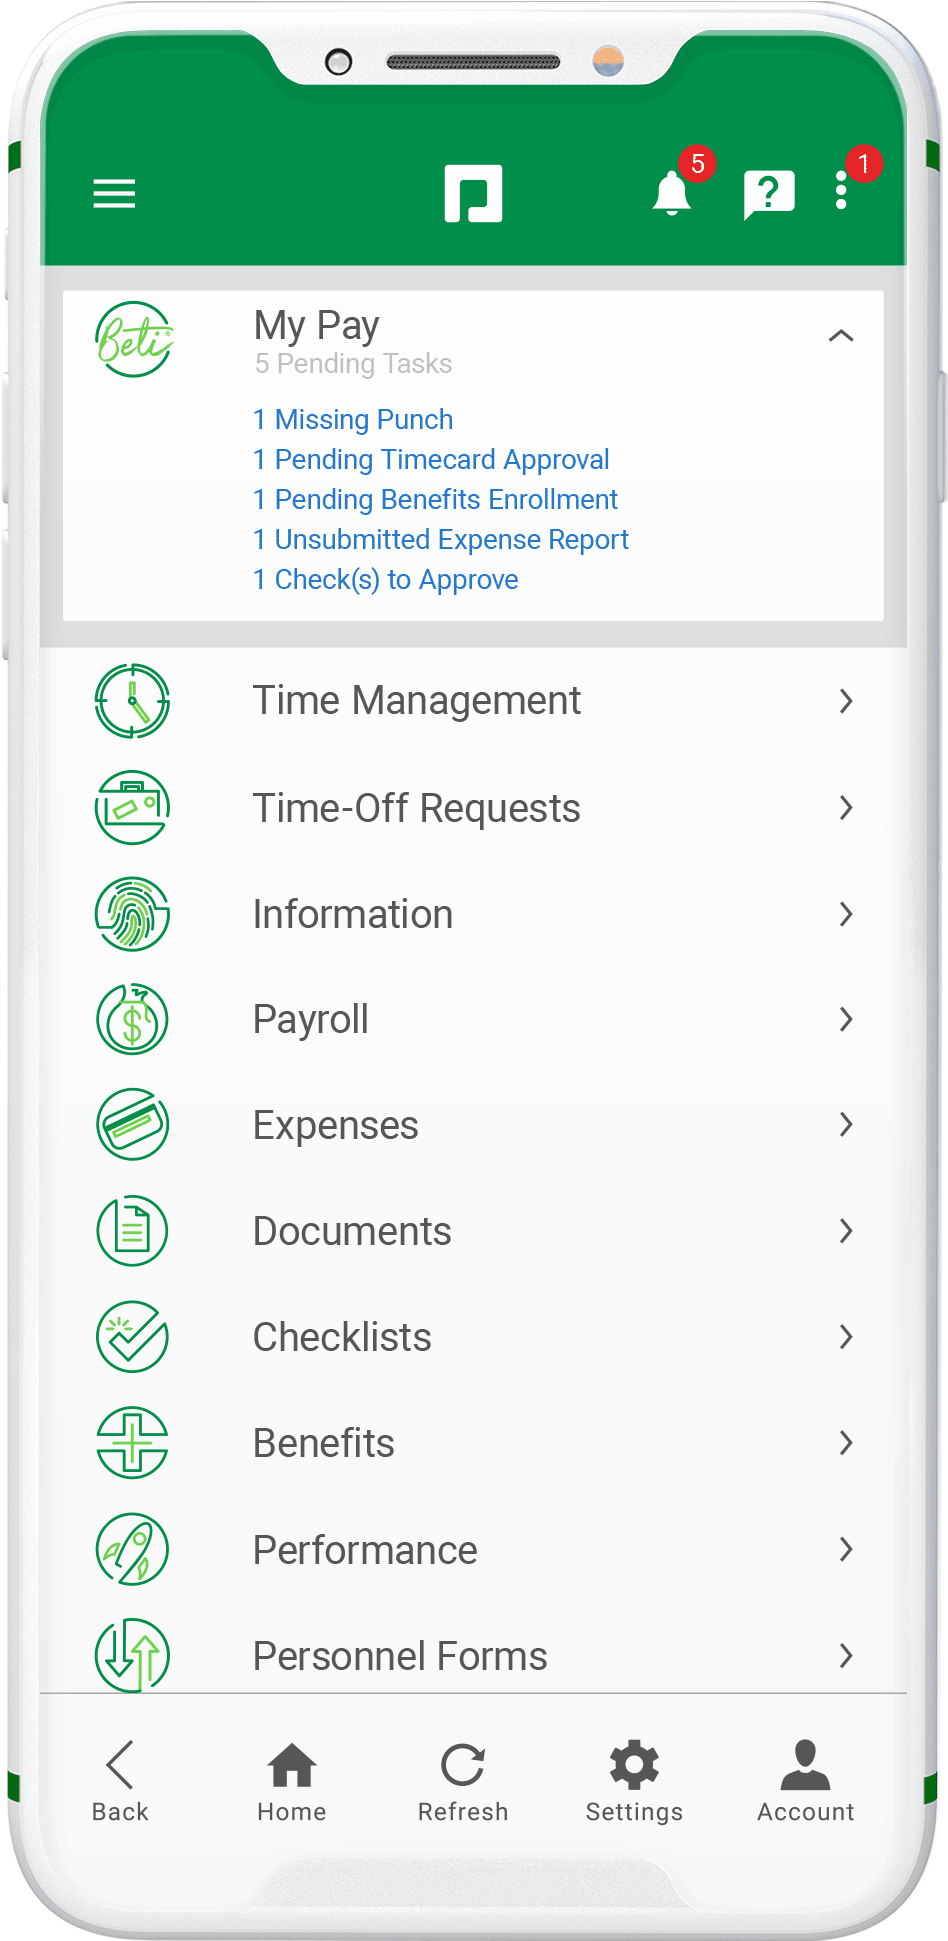The image size is (948, 1941).
Task: Tap the Information fingerprint icon
Action: coord(132,914)
